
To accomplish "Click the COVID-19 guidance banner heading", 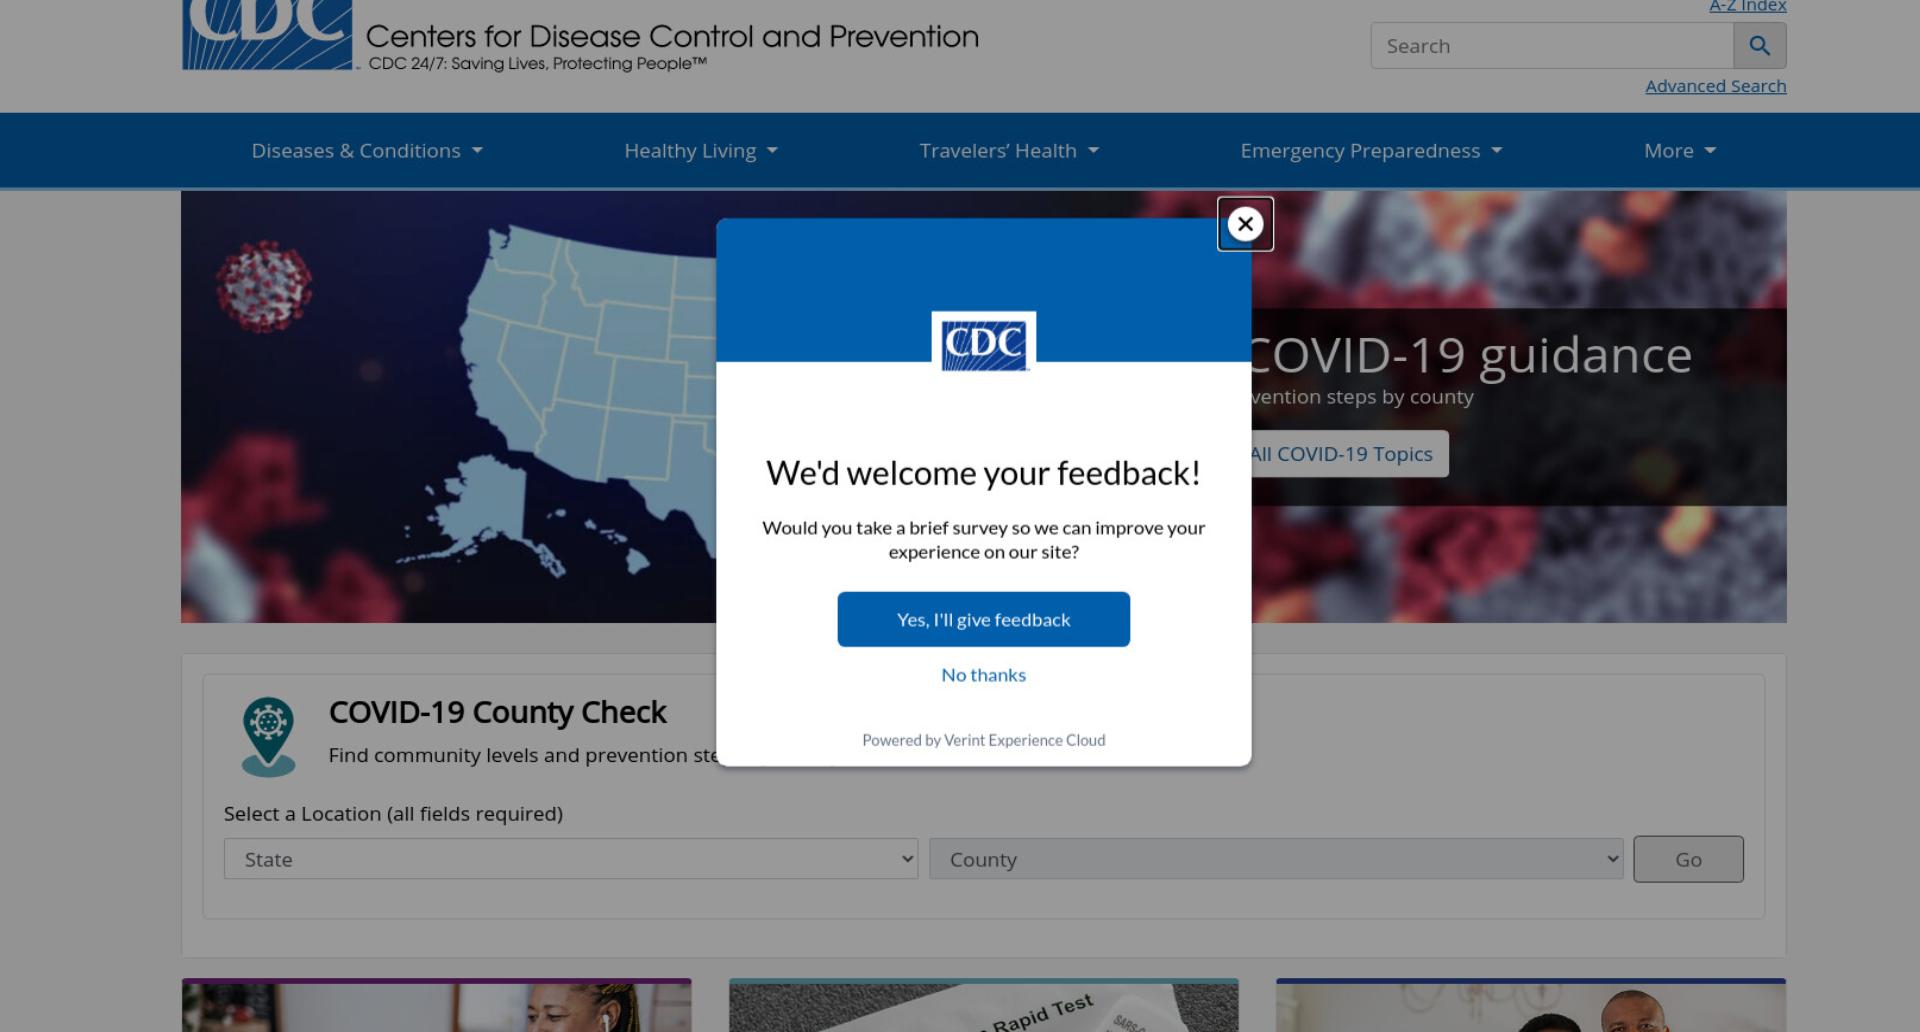I will pos(1470,355).
